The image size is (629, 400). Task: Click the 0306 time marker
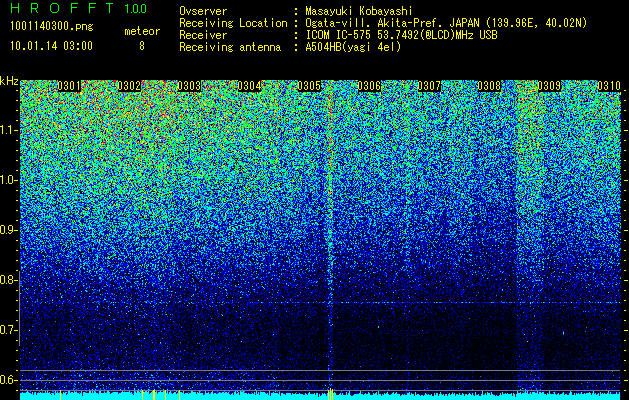(369, 86)
